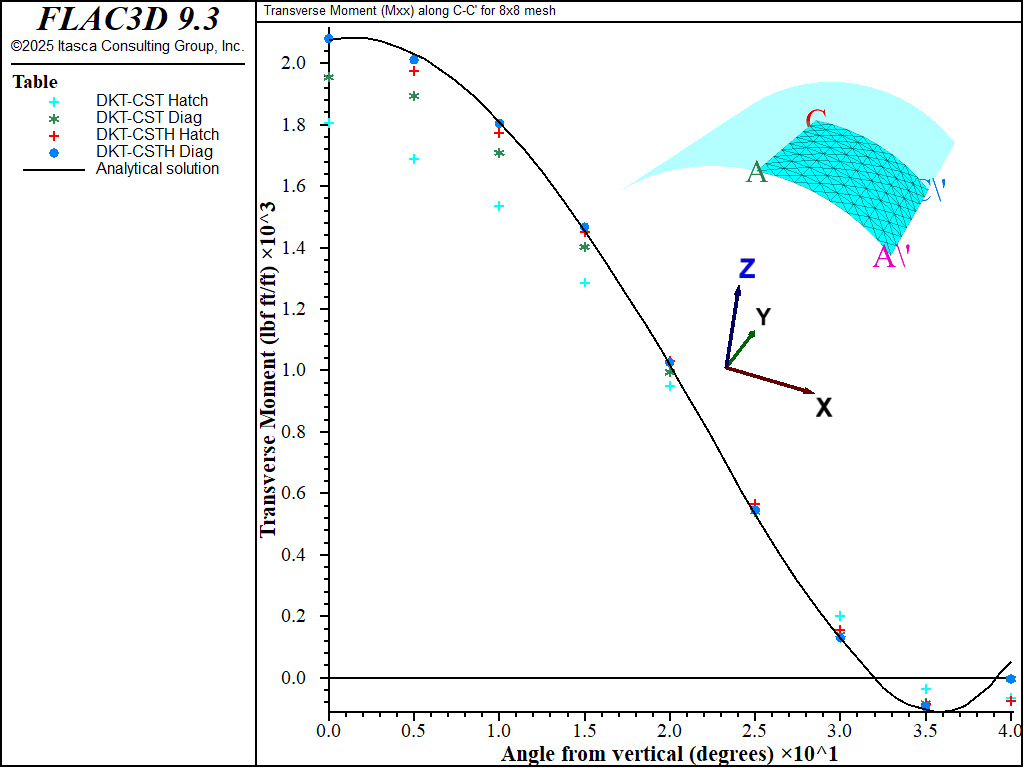Click the DKT-CST Diag green asterisk legend marker
This screenshot has width=1024, height=768.
click(x=54, y=118)
